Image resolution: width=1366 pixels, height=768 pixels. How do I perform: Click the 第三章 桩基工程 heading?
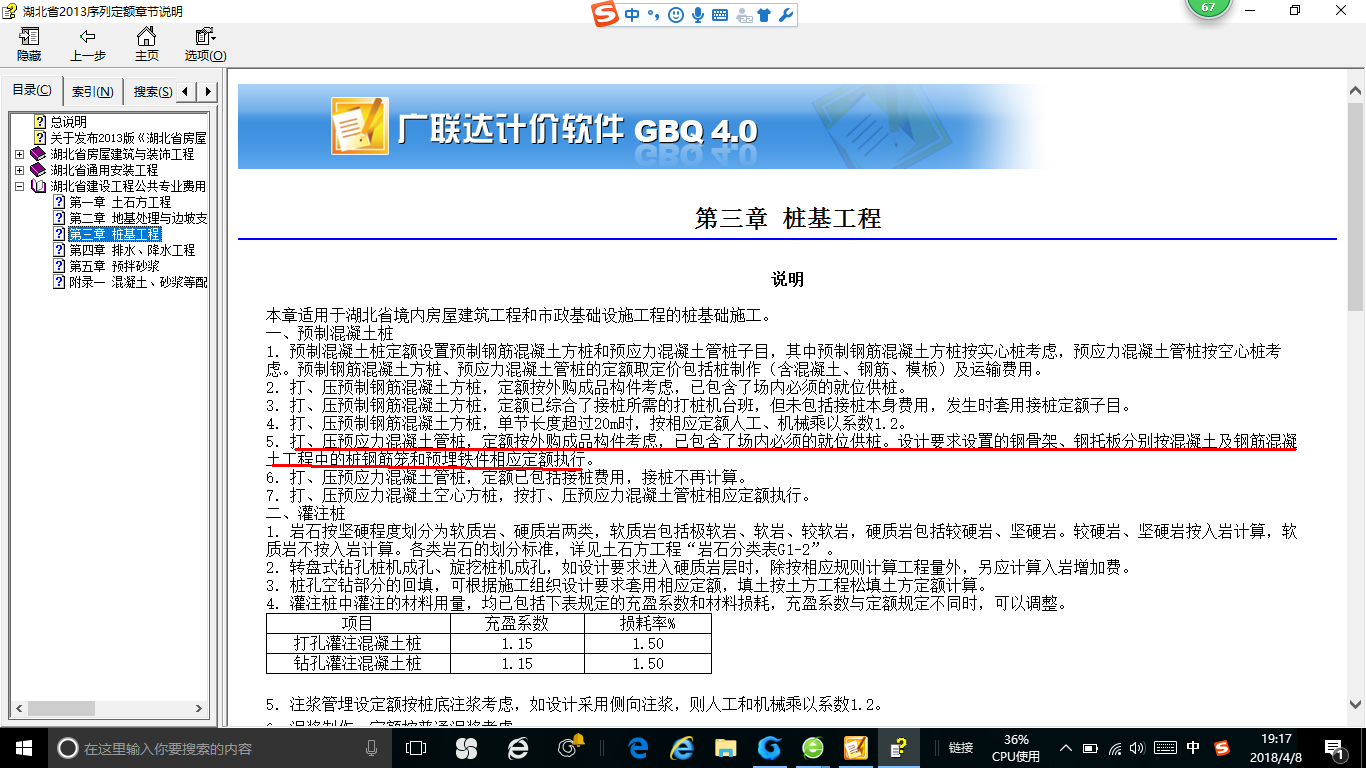(788, 218)
